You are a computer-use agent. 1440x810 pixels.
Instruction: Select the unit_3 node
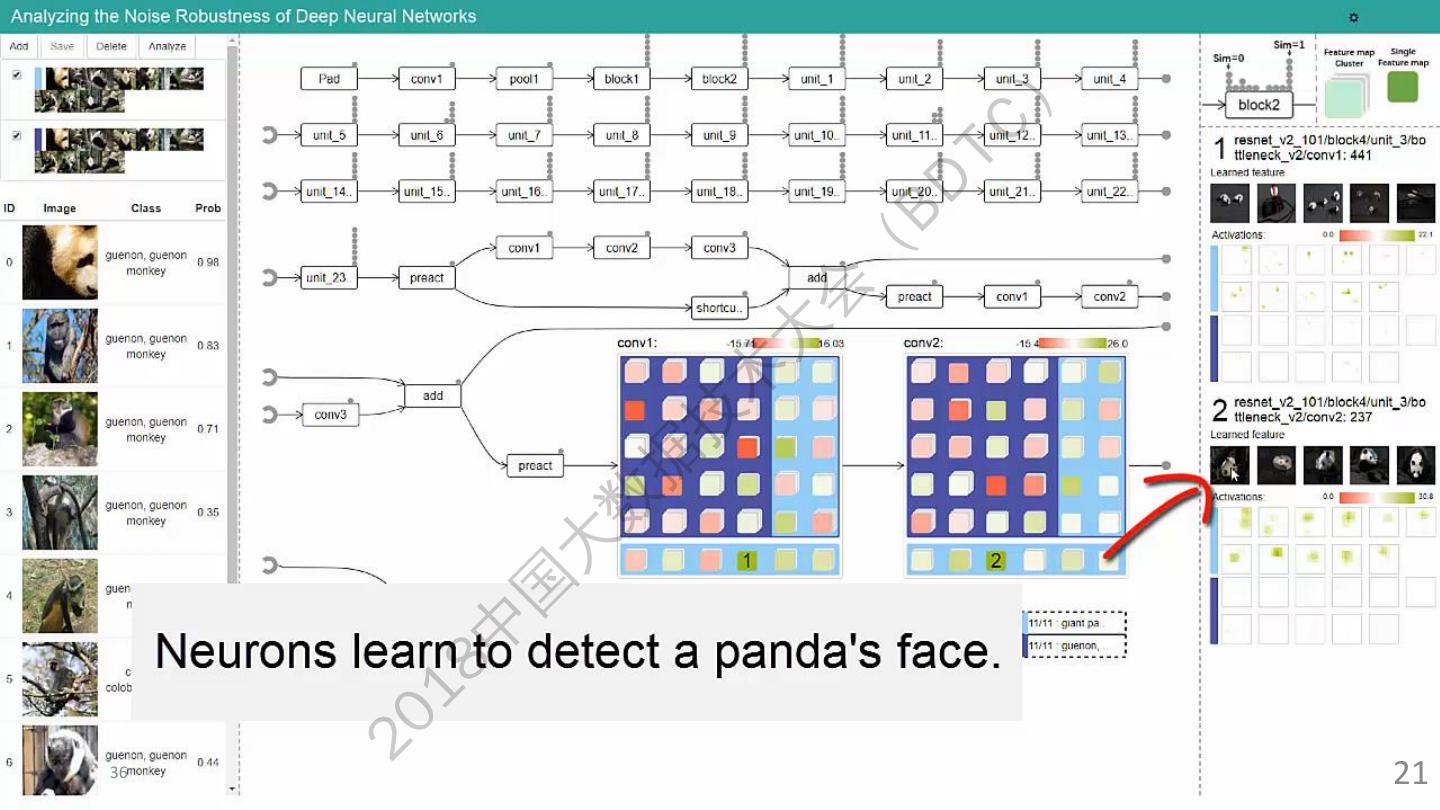click(1012, 79)
